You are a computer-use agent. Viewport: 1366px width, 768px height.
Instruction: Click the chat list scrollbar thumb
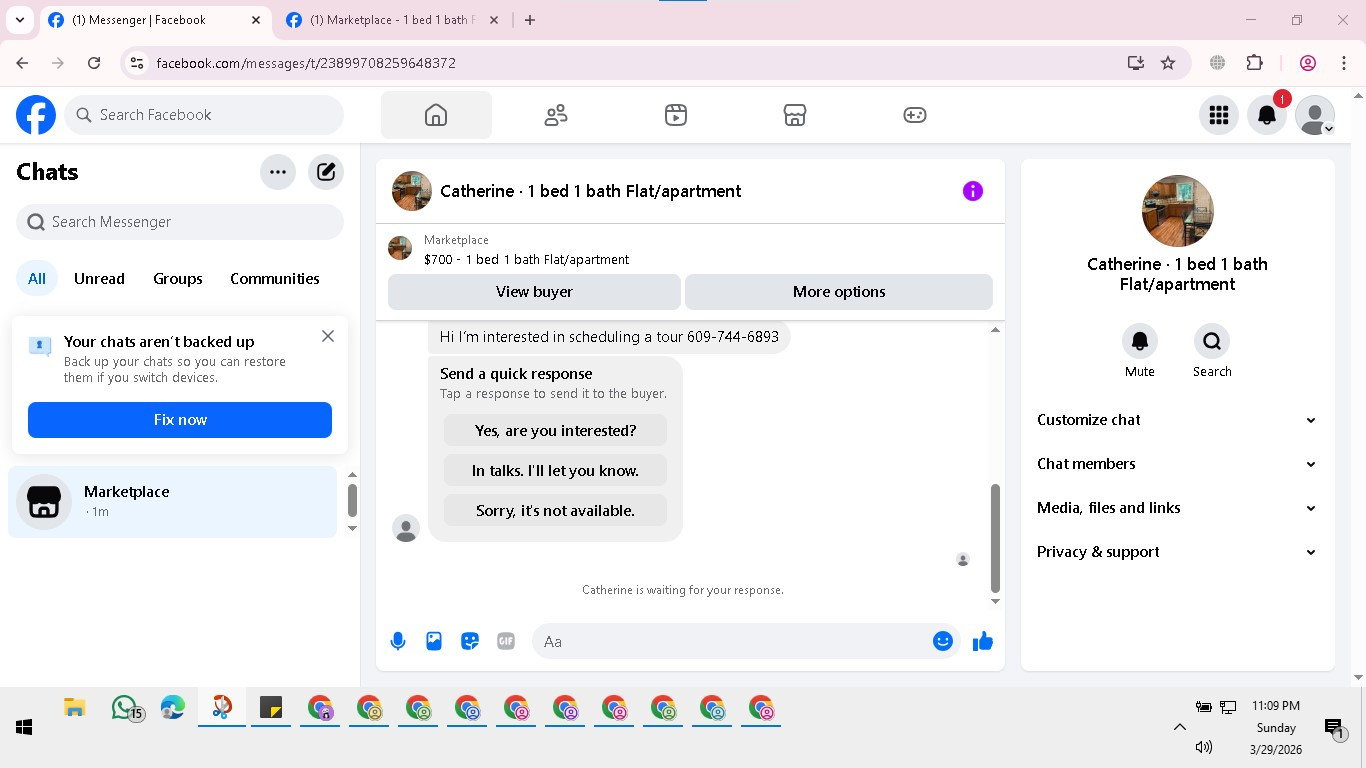click(352, 500)
